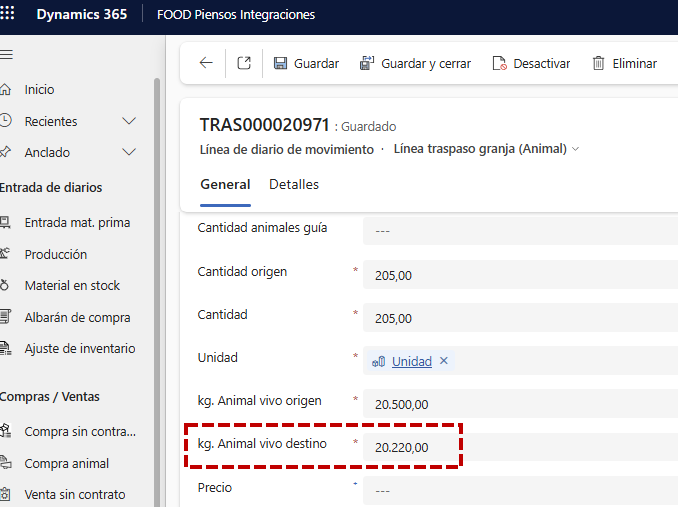Image resolution: width=678 pixels, height=507 pixels.
Task: Switch to the Detalles tab
Action: tap(294, 185)
